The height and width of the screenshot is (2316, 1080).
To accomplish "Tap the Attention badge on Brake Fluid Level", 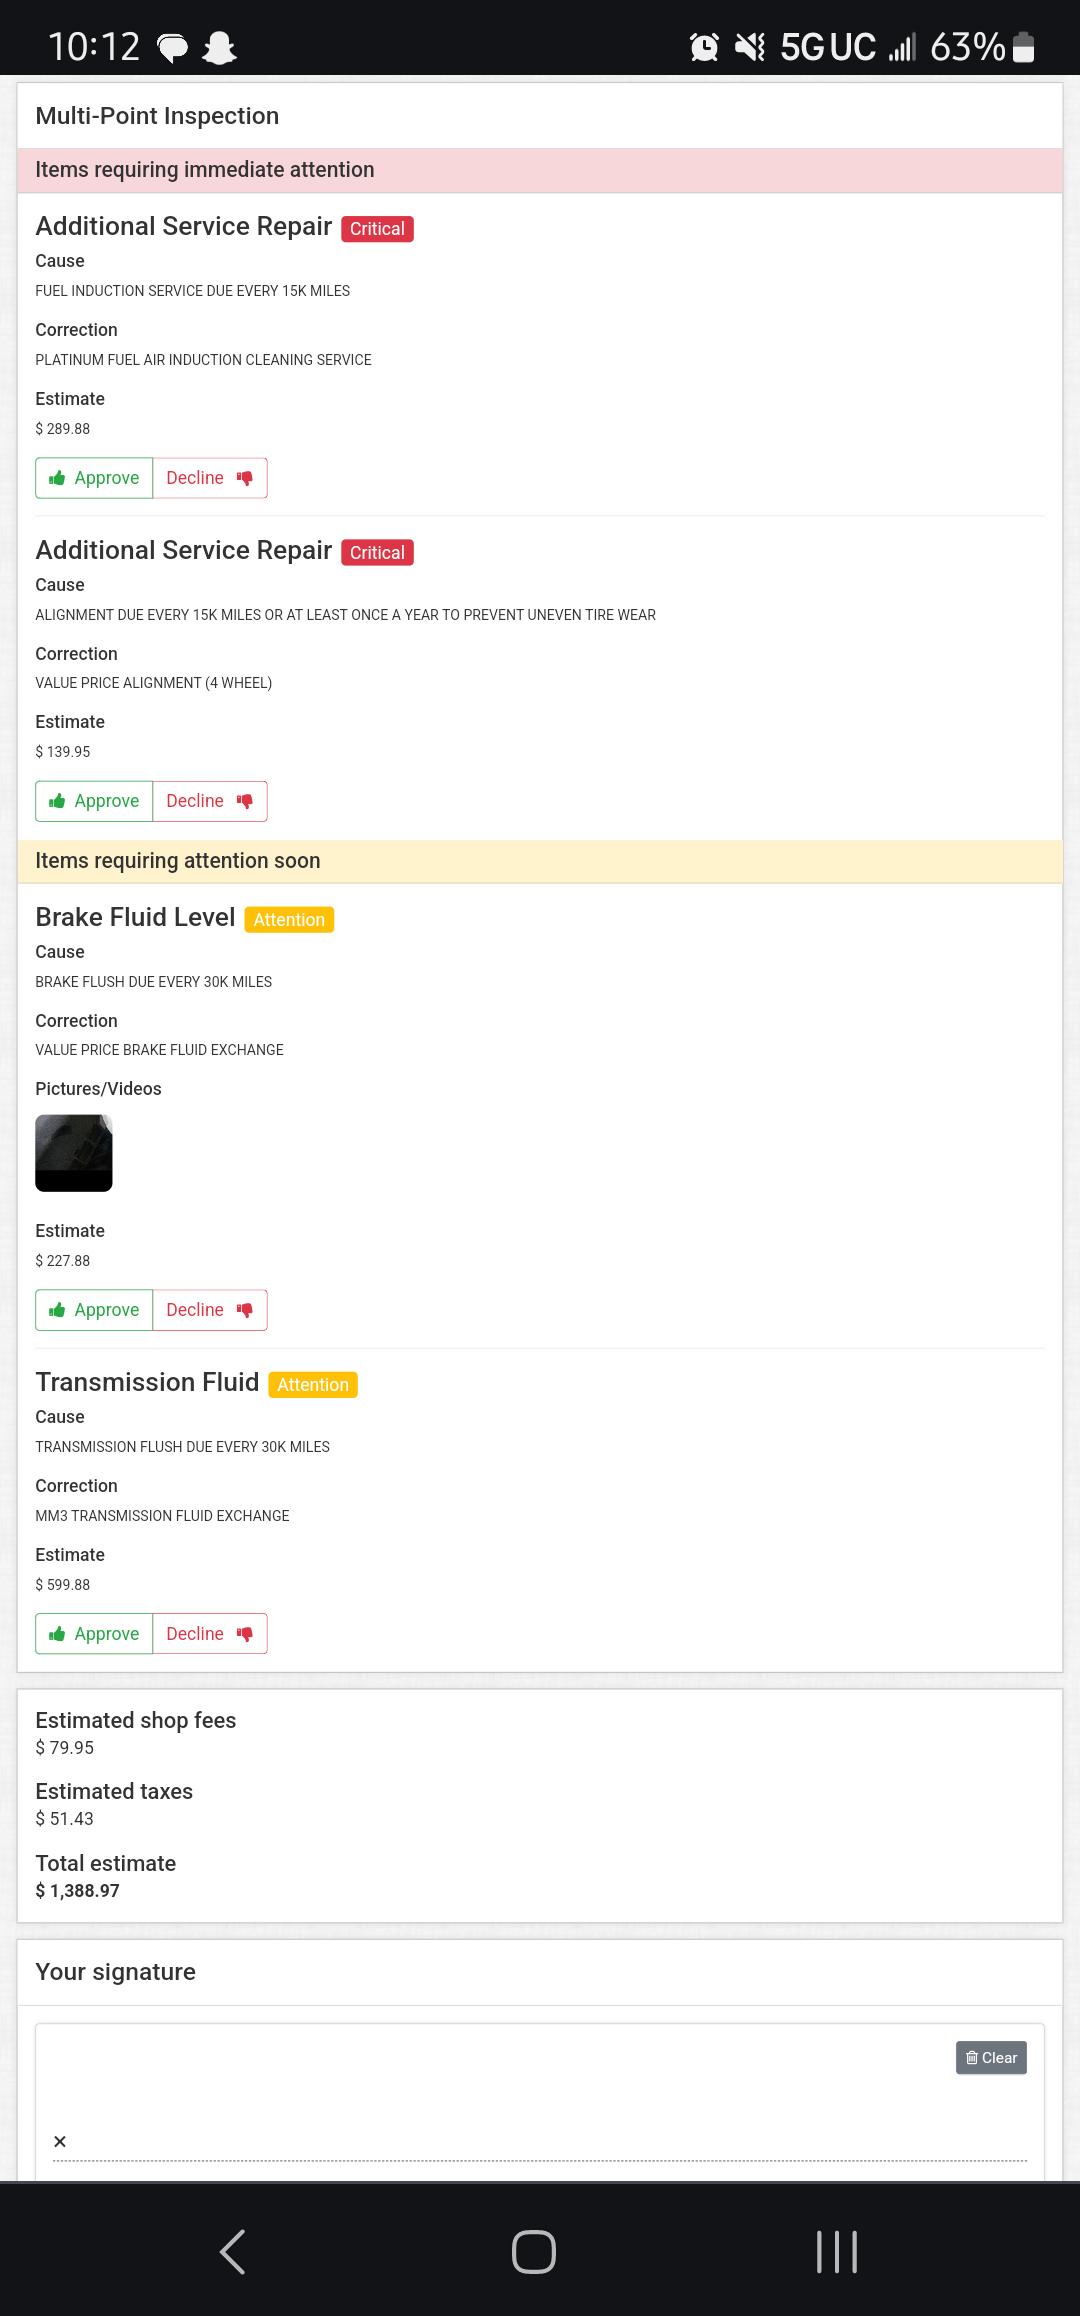I will [289, 920].
